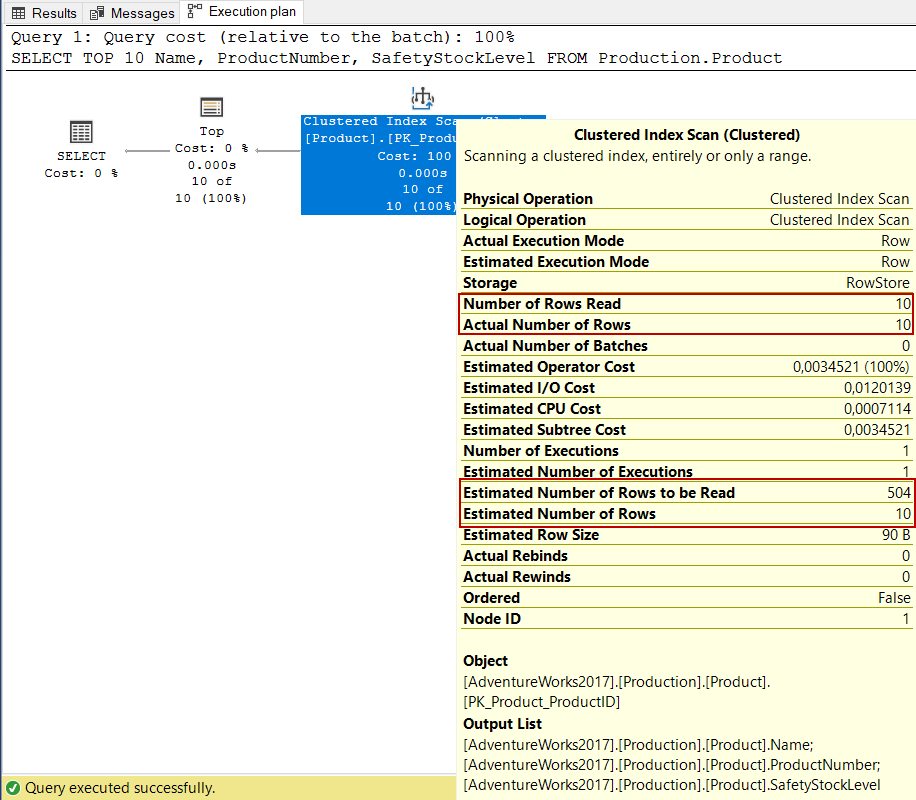
Task: Click the Query cost header line
Action: 262,37
